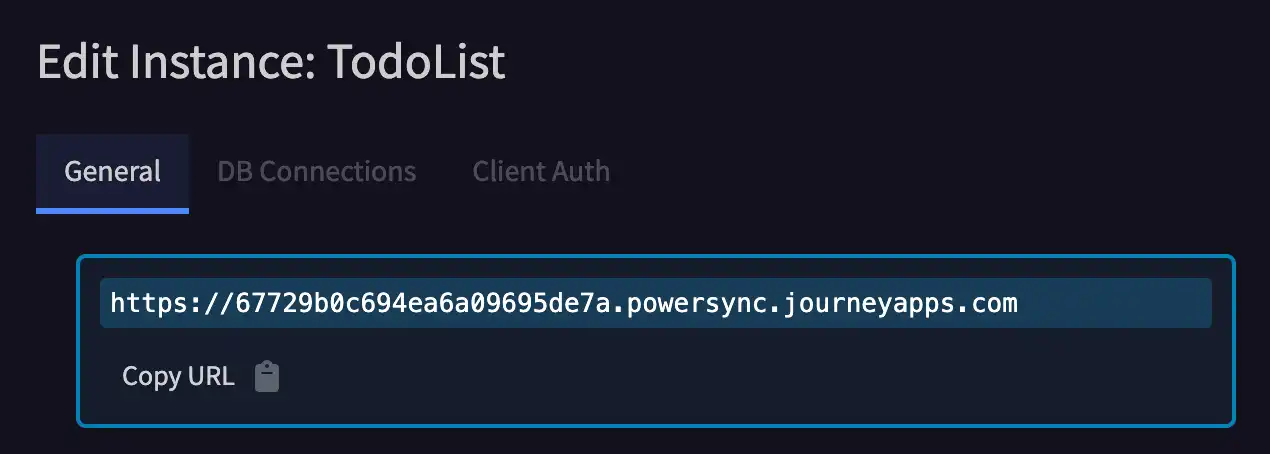Click the "Edit Instance: TodoList" page heading
1270x454 pixels.
point(271,63)
